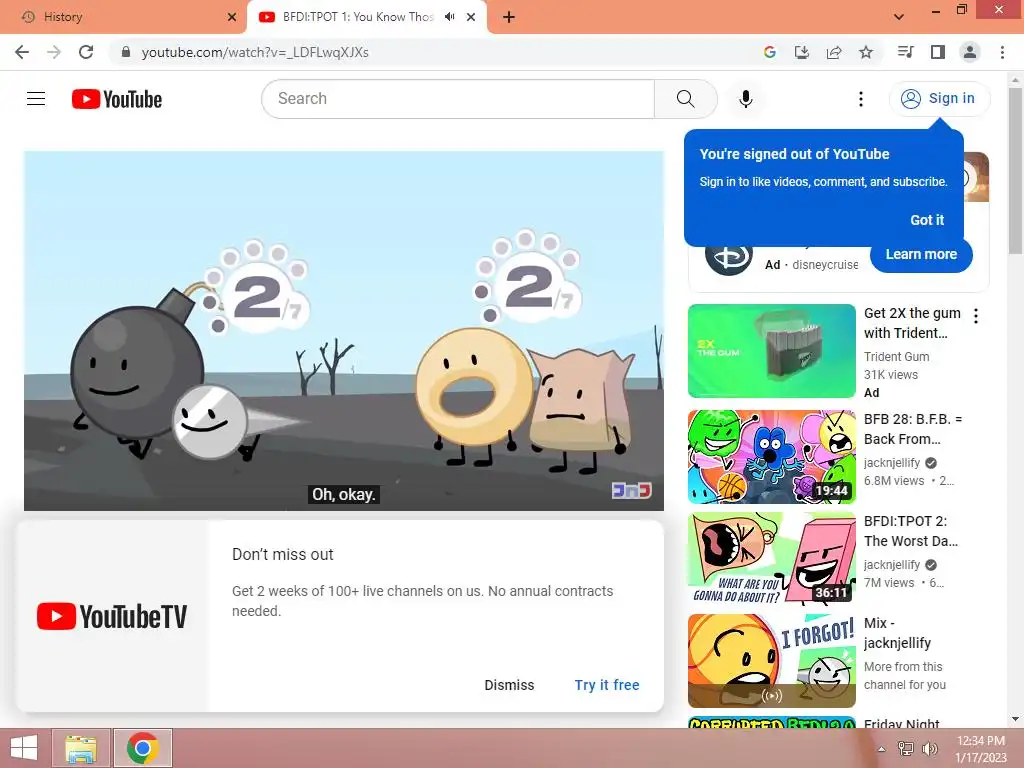This screenshot has height=768, width=1024.
Task: Show hidden tray icons arrow
Action: [x=881, y=749]
